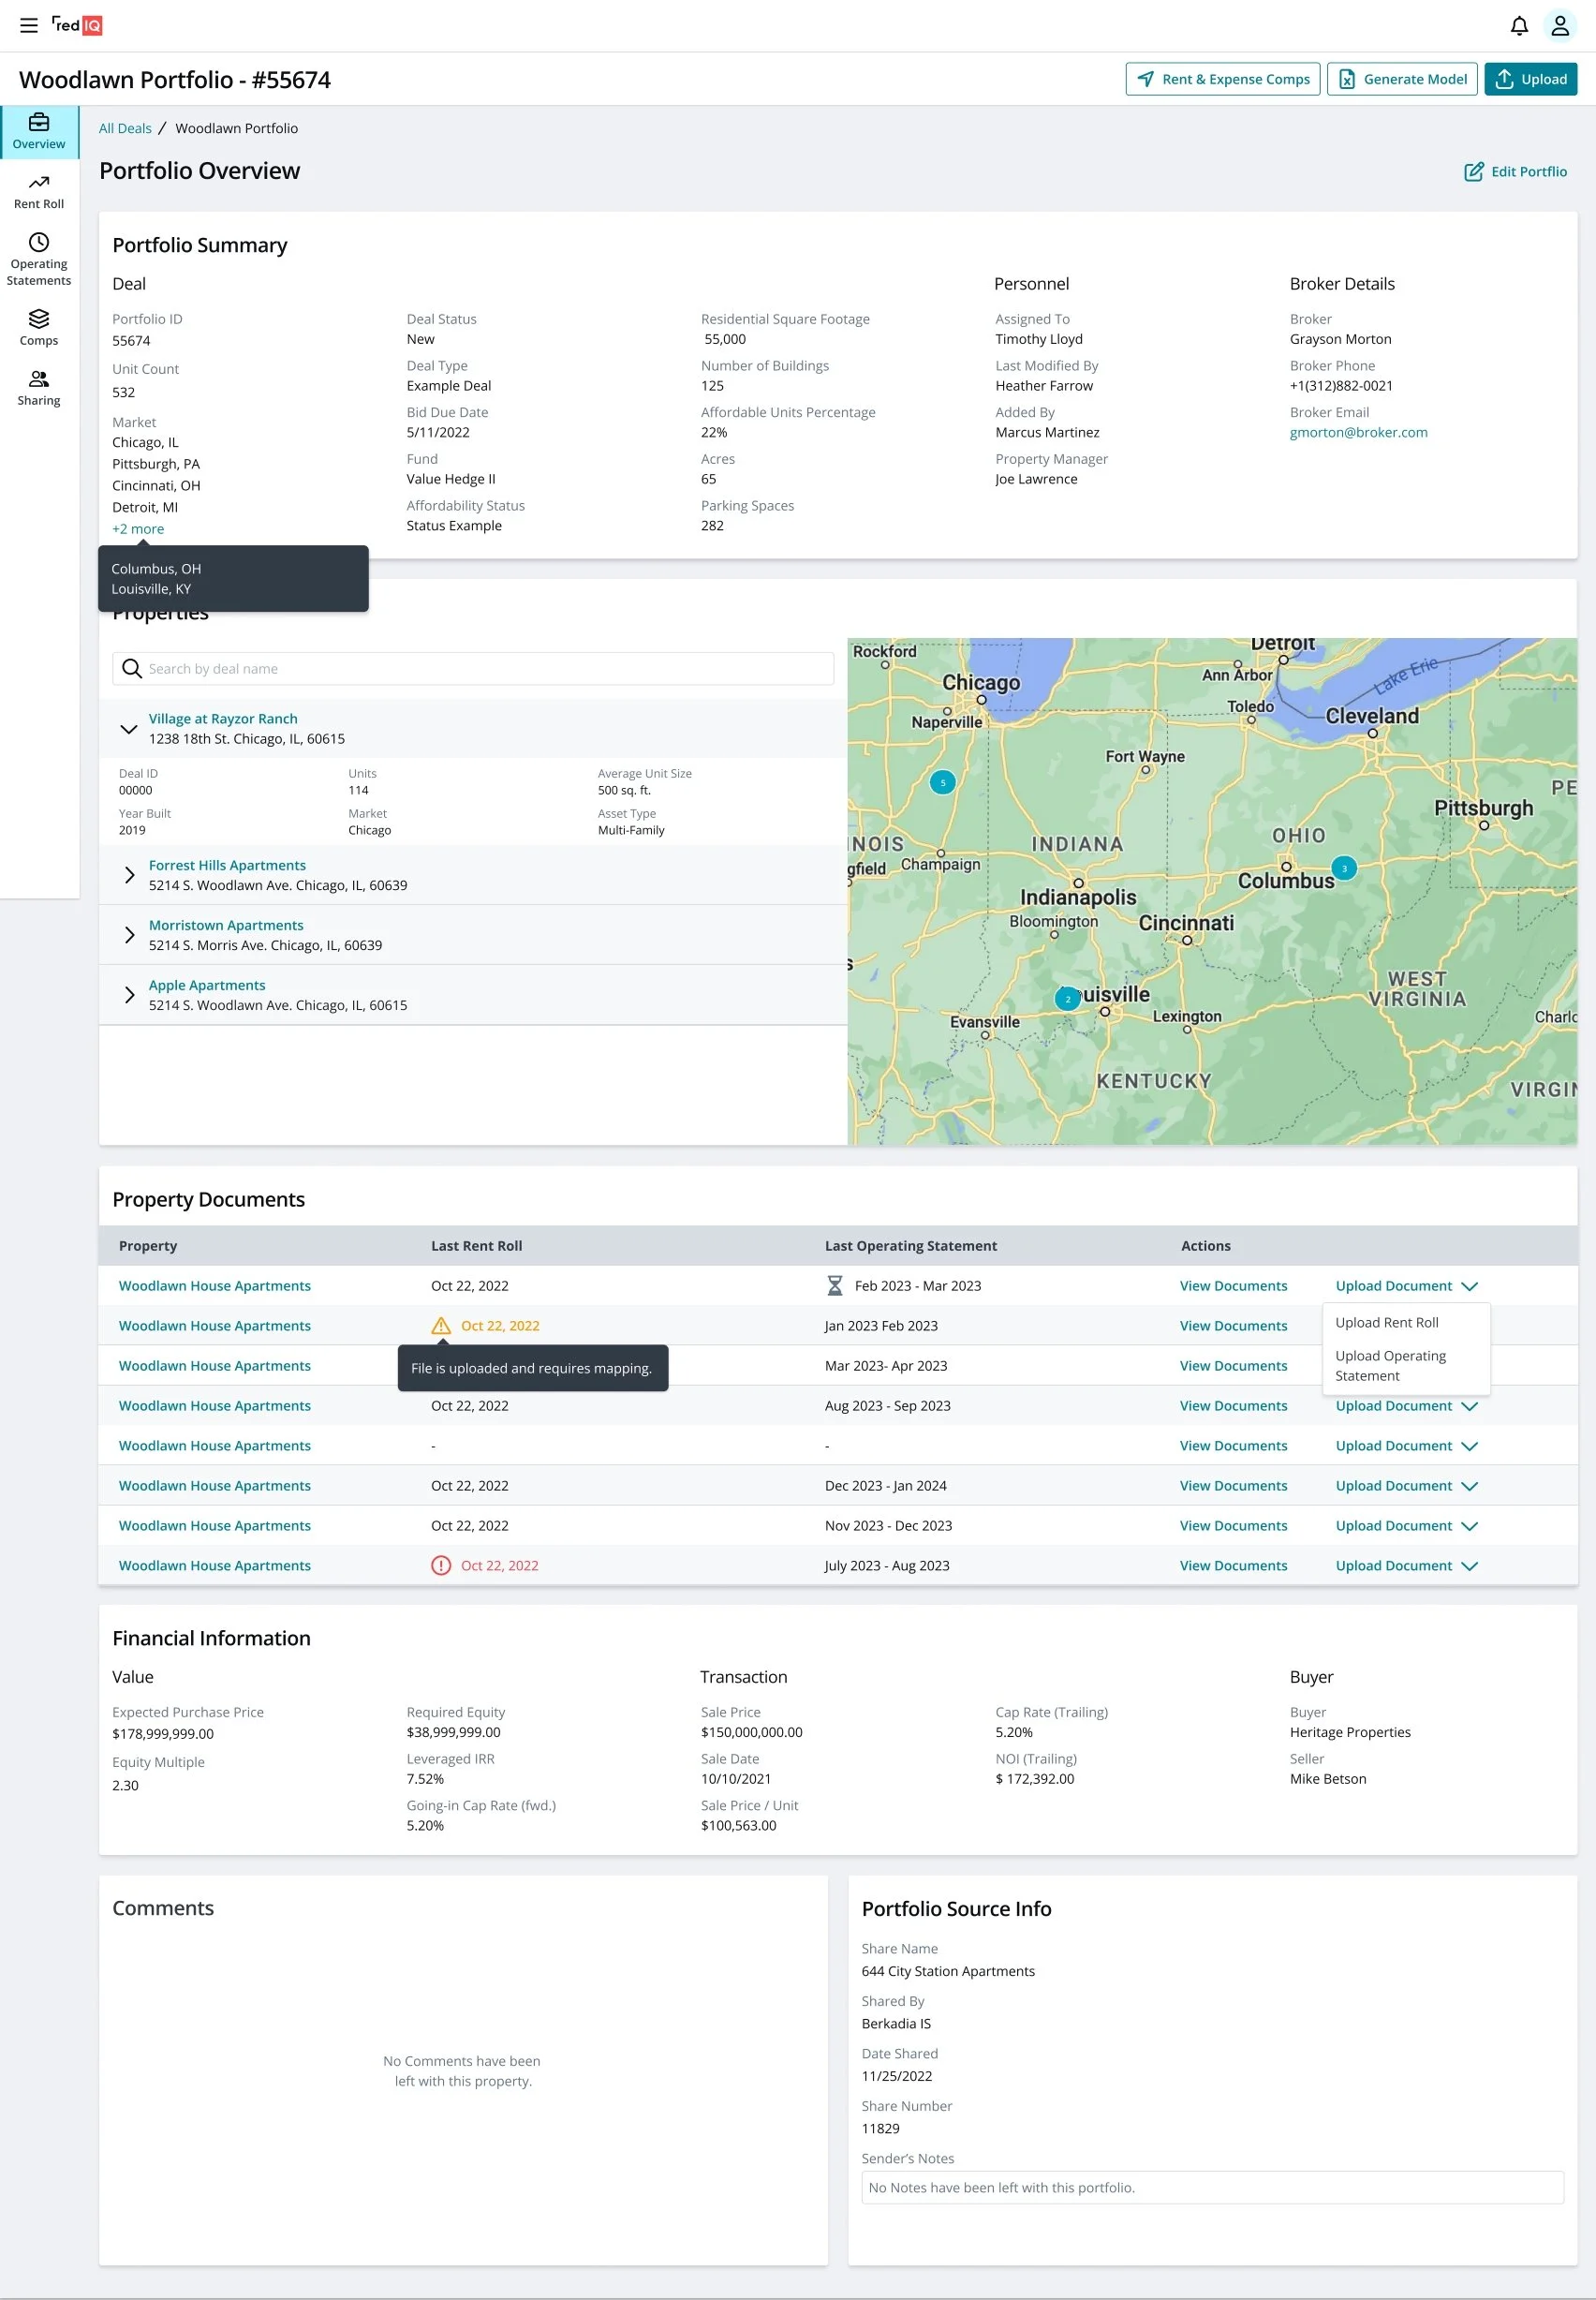Click 644 City Station Apartments share name
1596x2300 pixels.
point(947,1971)
